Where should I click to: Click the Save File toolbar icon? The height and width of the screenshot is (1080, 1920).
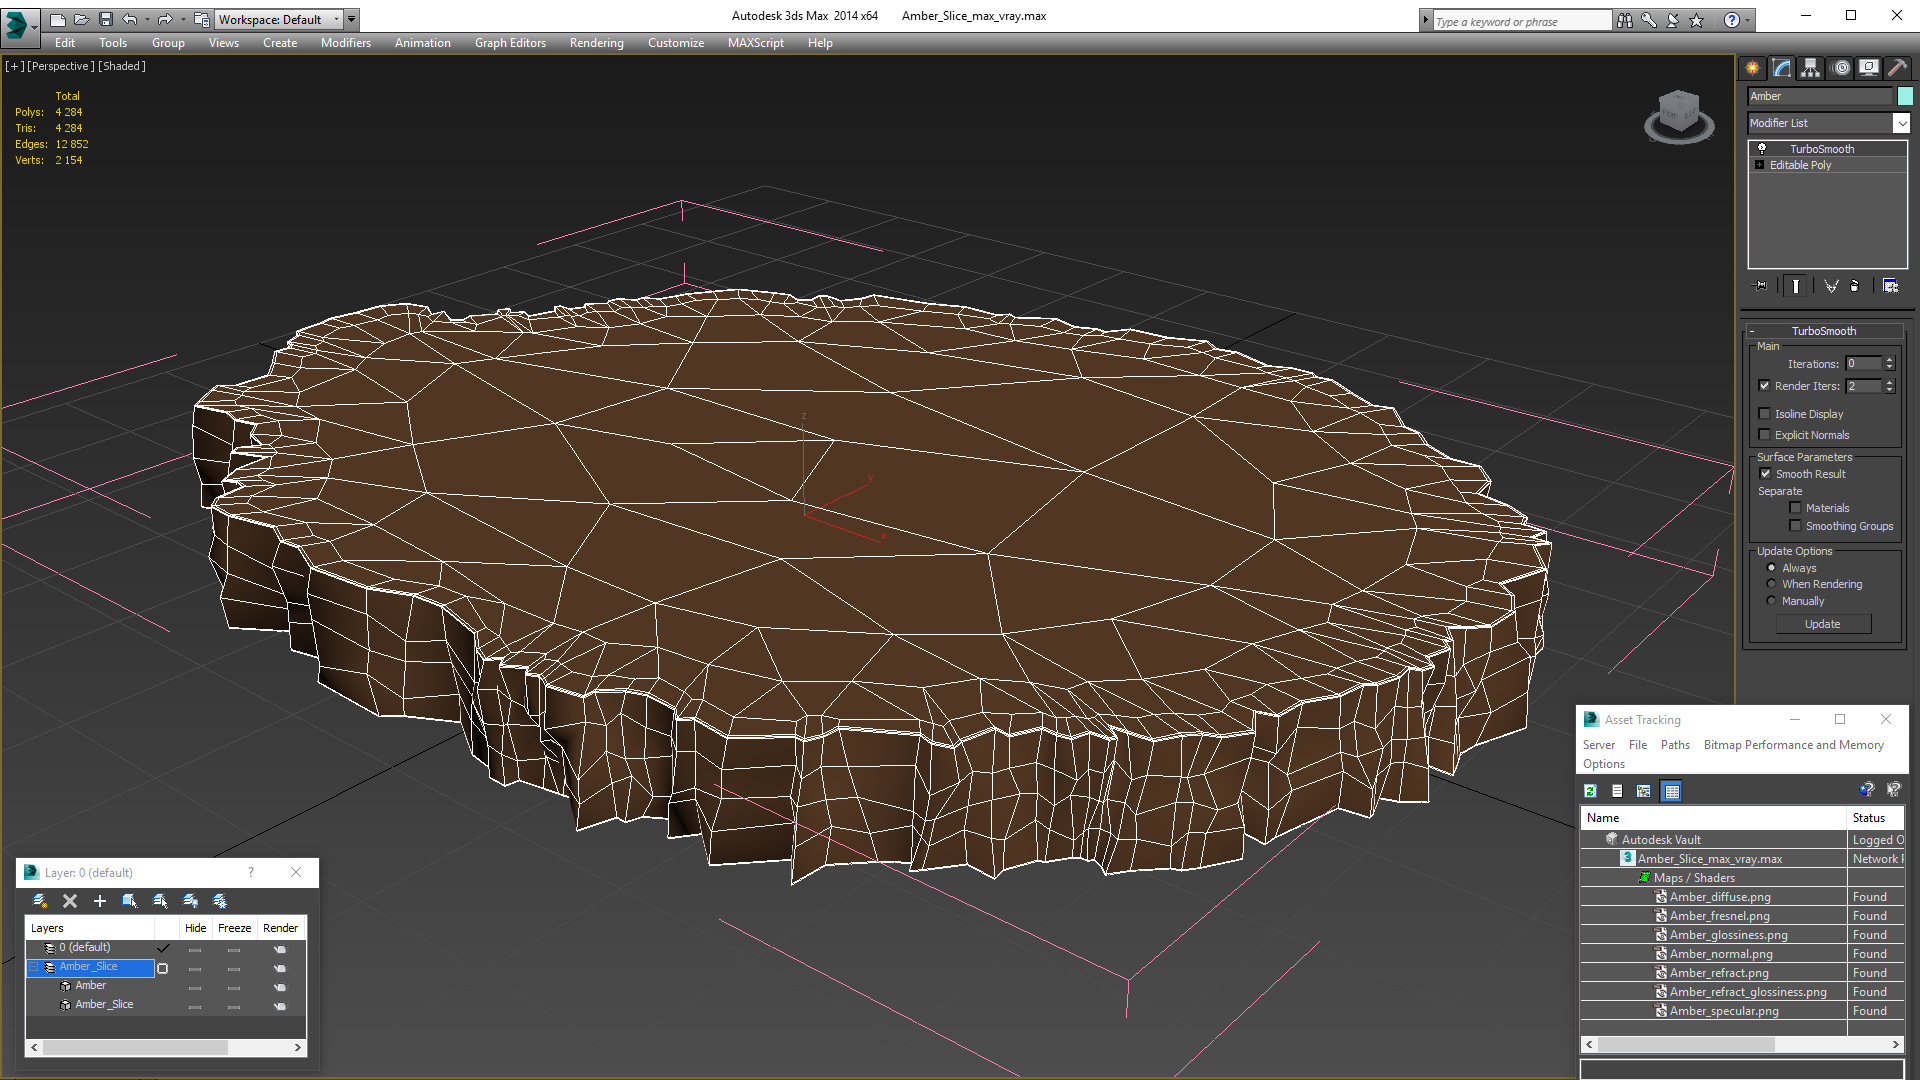pyautogui.click(x=106, y=19)
